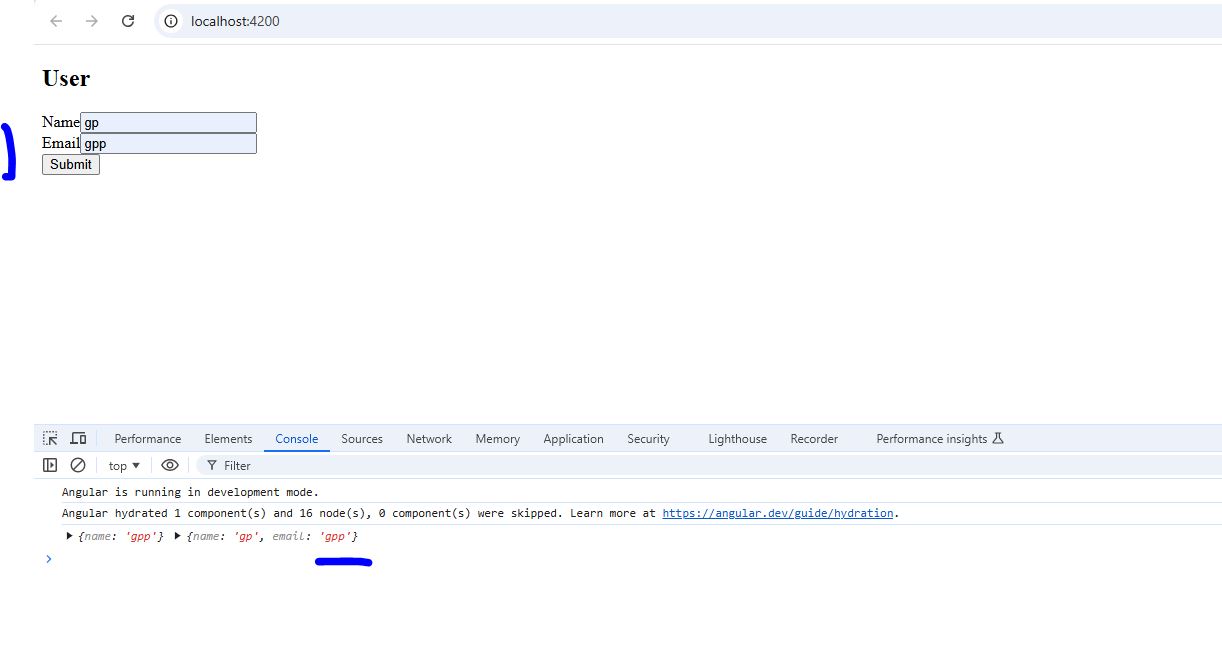The width and height of the screenshot is (1222, 656).
Task: Show the console sidebar icon
Action: click(x=50, y=465)
